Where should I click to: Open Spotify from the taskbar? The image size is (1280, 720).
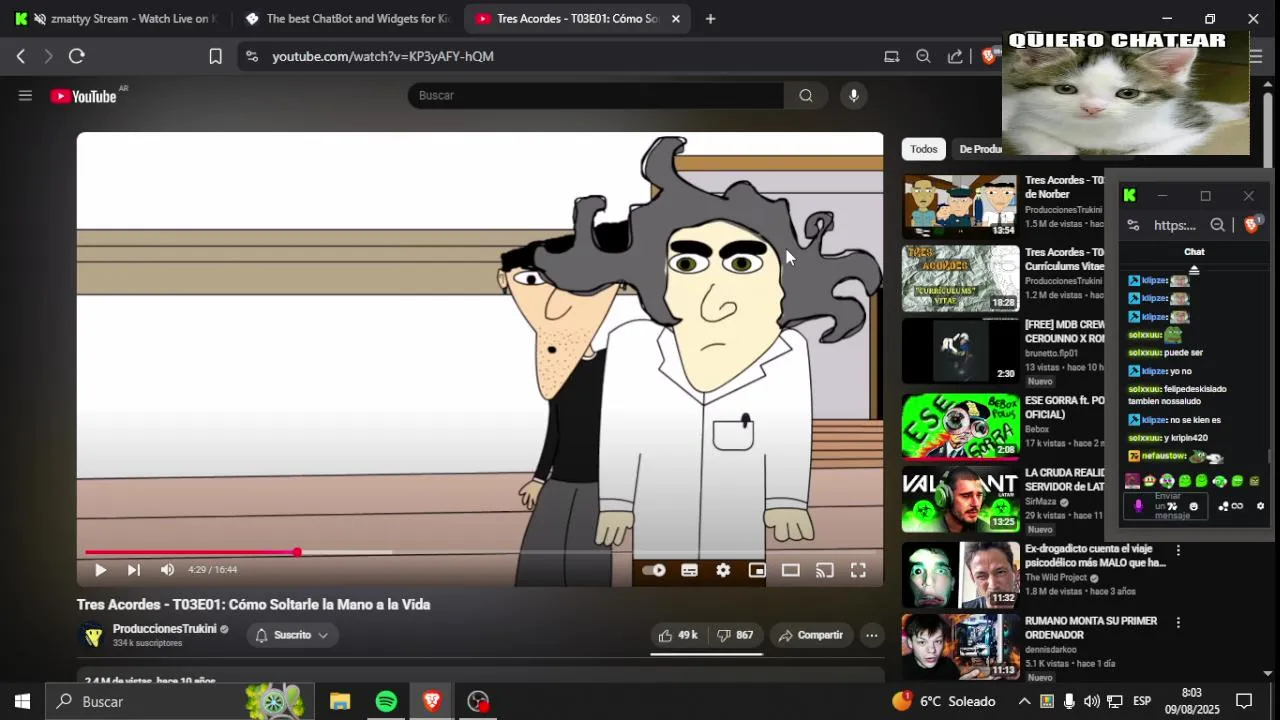[x=386, y=701]
